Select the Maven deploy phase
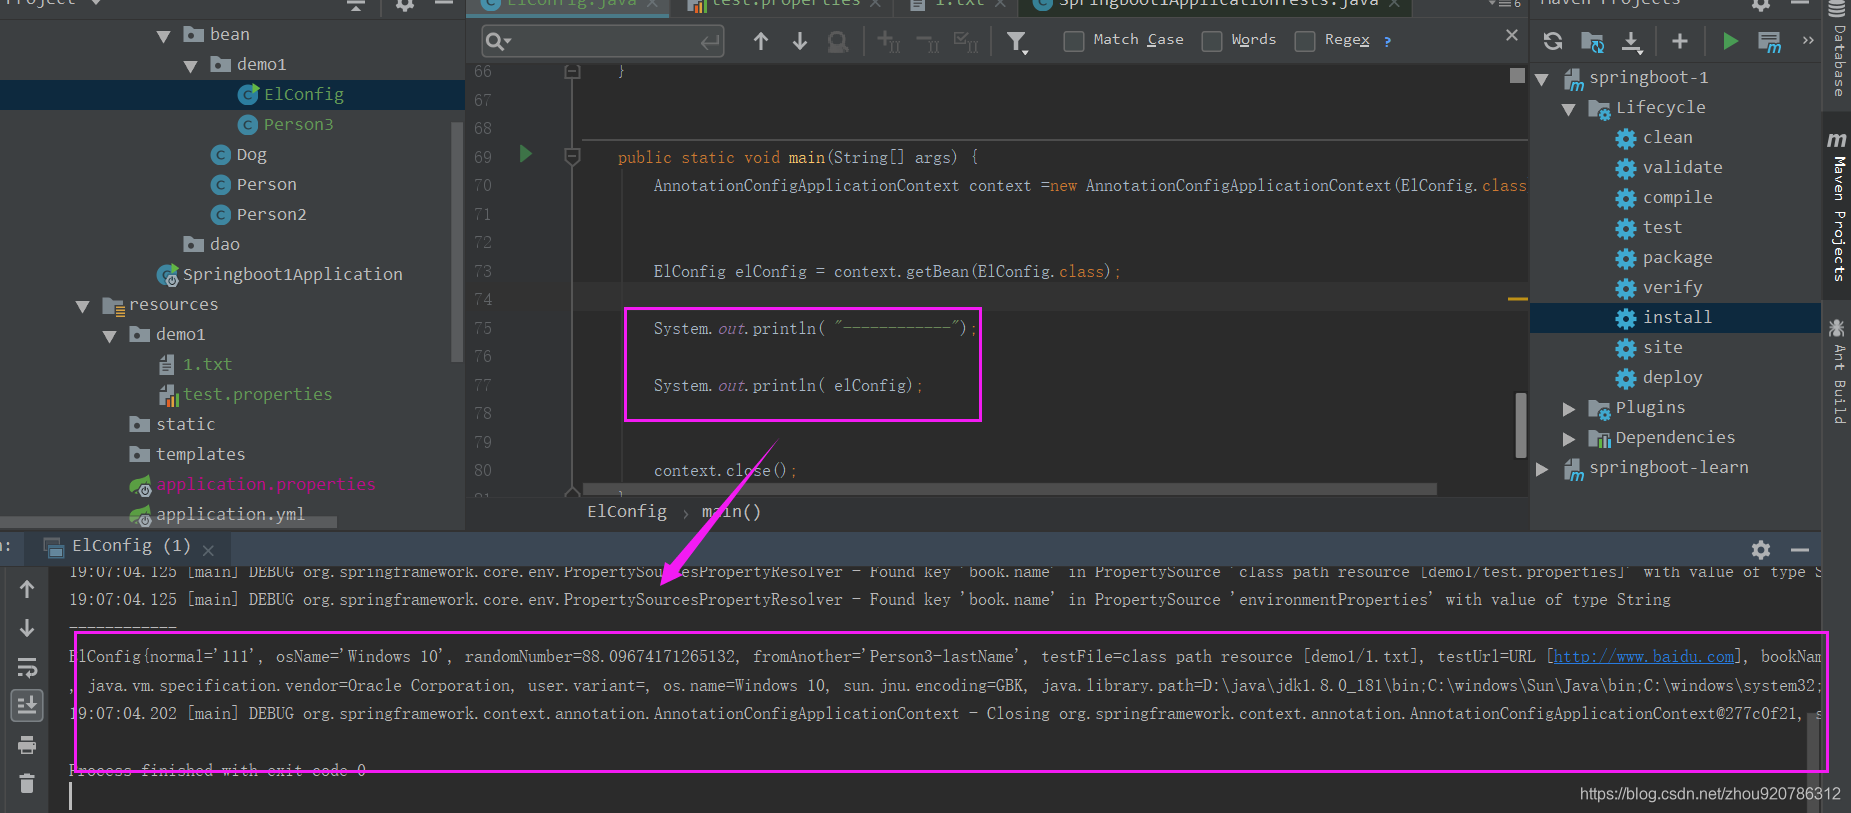Viewport: 1851px width, 813px height. click(1672, 378)
